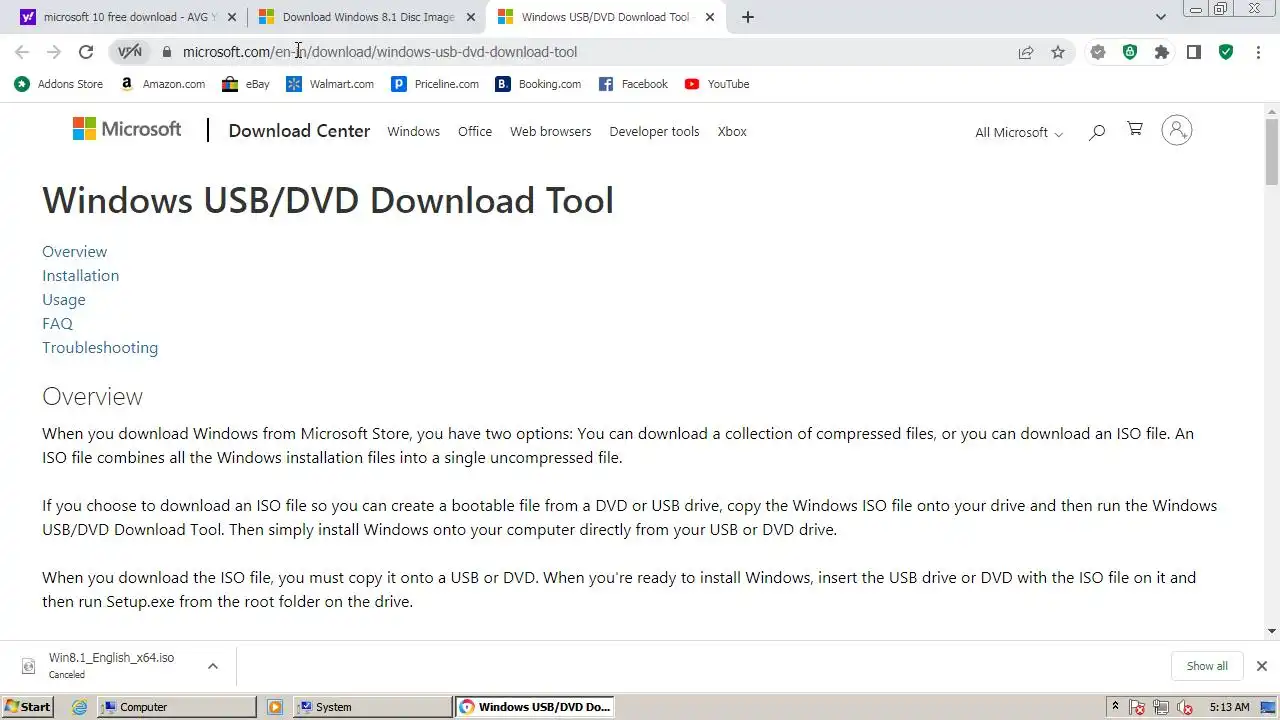The width and height of the screenshot is (1280, 720).
Task: Toggle the browser side panel icon
Action: (1194, 52)
